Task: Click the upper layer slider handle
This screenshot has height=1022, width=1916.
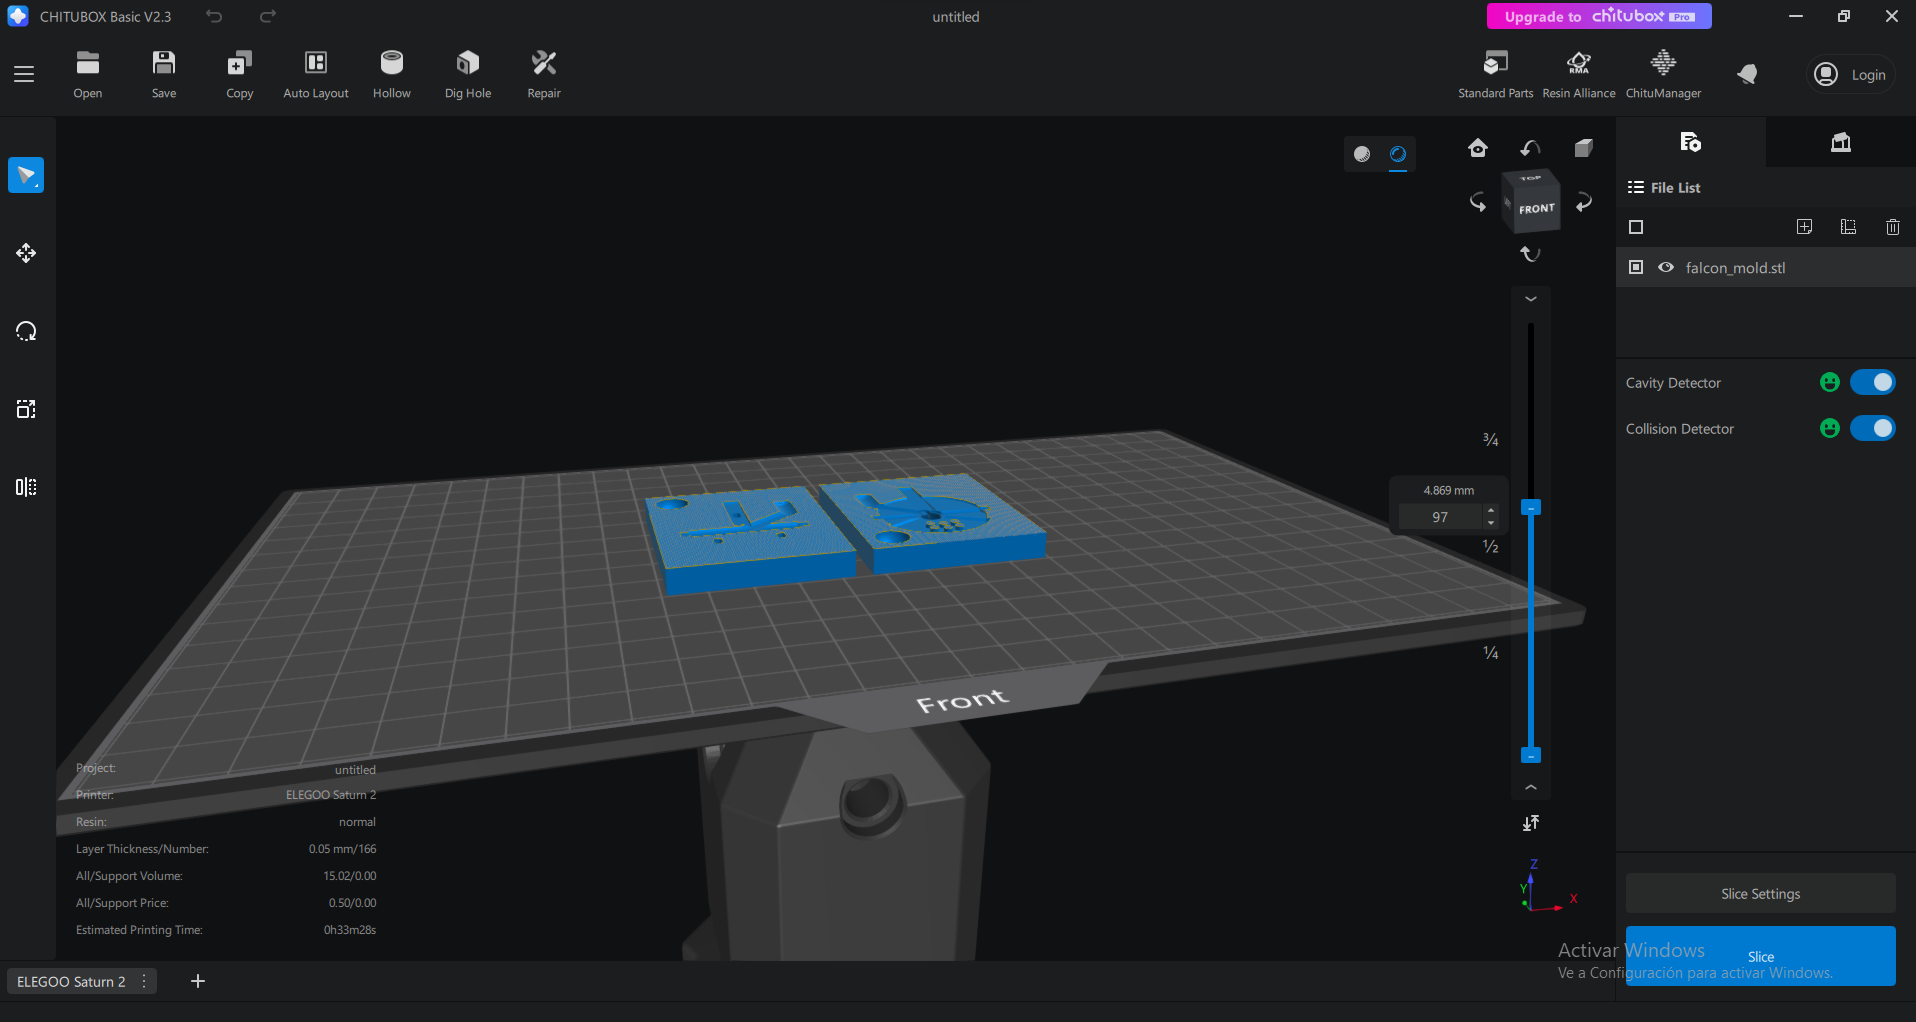Action: click(1531, 507)
